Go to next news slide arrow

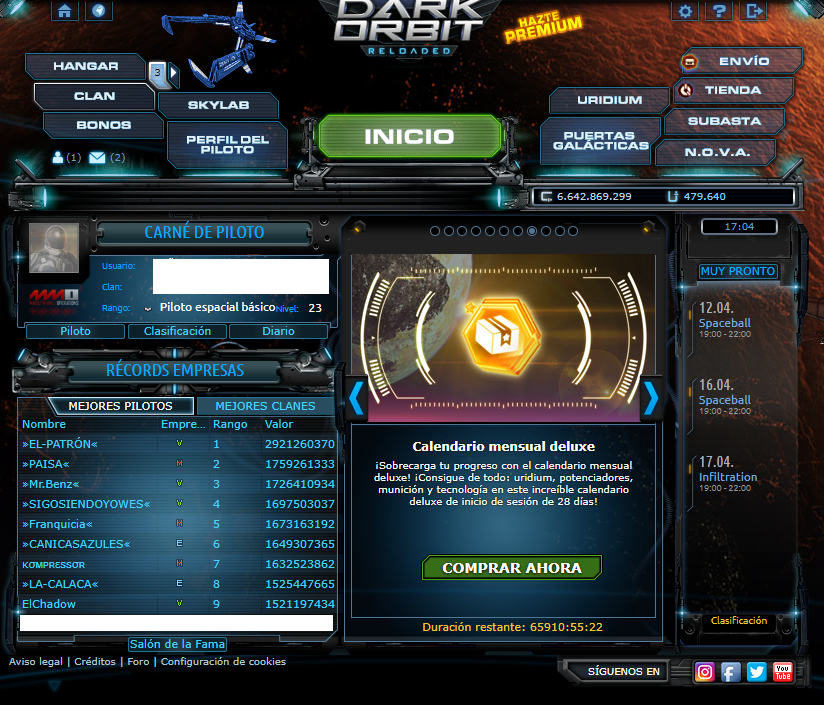pyautogui.click(x=651, y=398)
